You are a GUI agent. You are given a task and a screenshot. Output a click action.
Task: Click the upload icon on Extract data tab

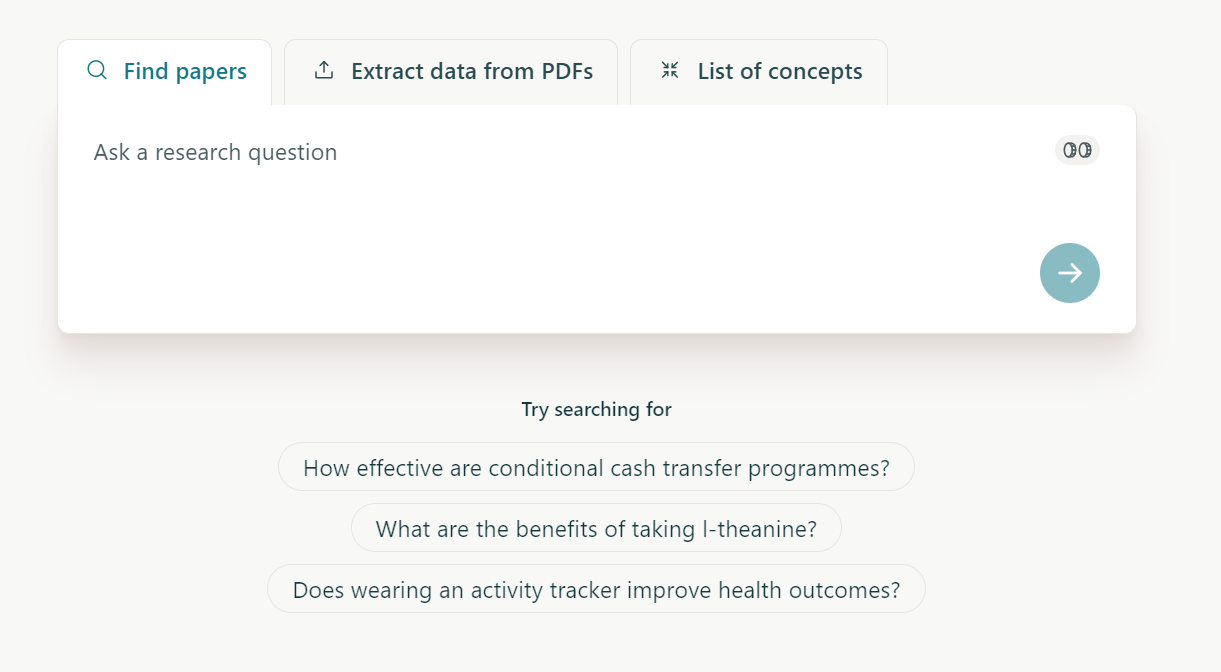click(324, 70)
